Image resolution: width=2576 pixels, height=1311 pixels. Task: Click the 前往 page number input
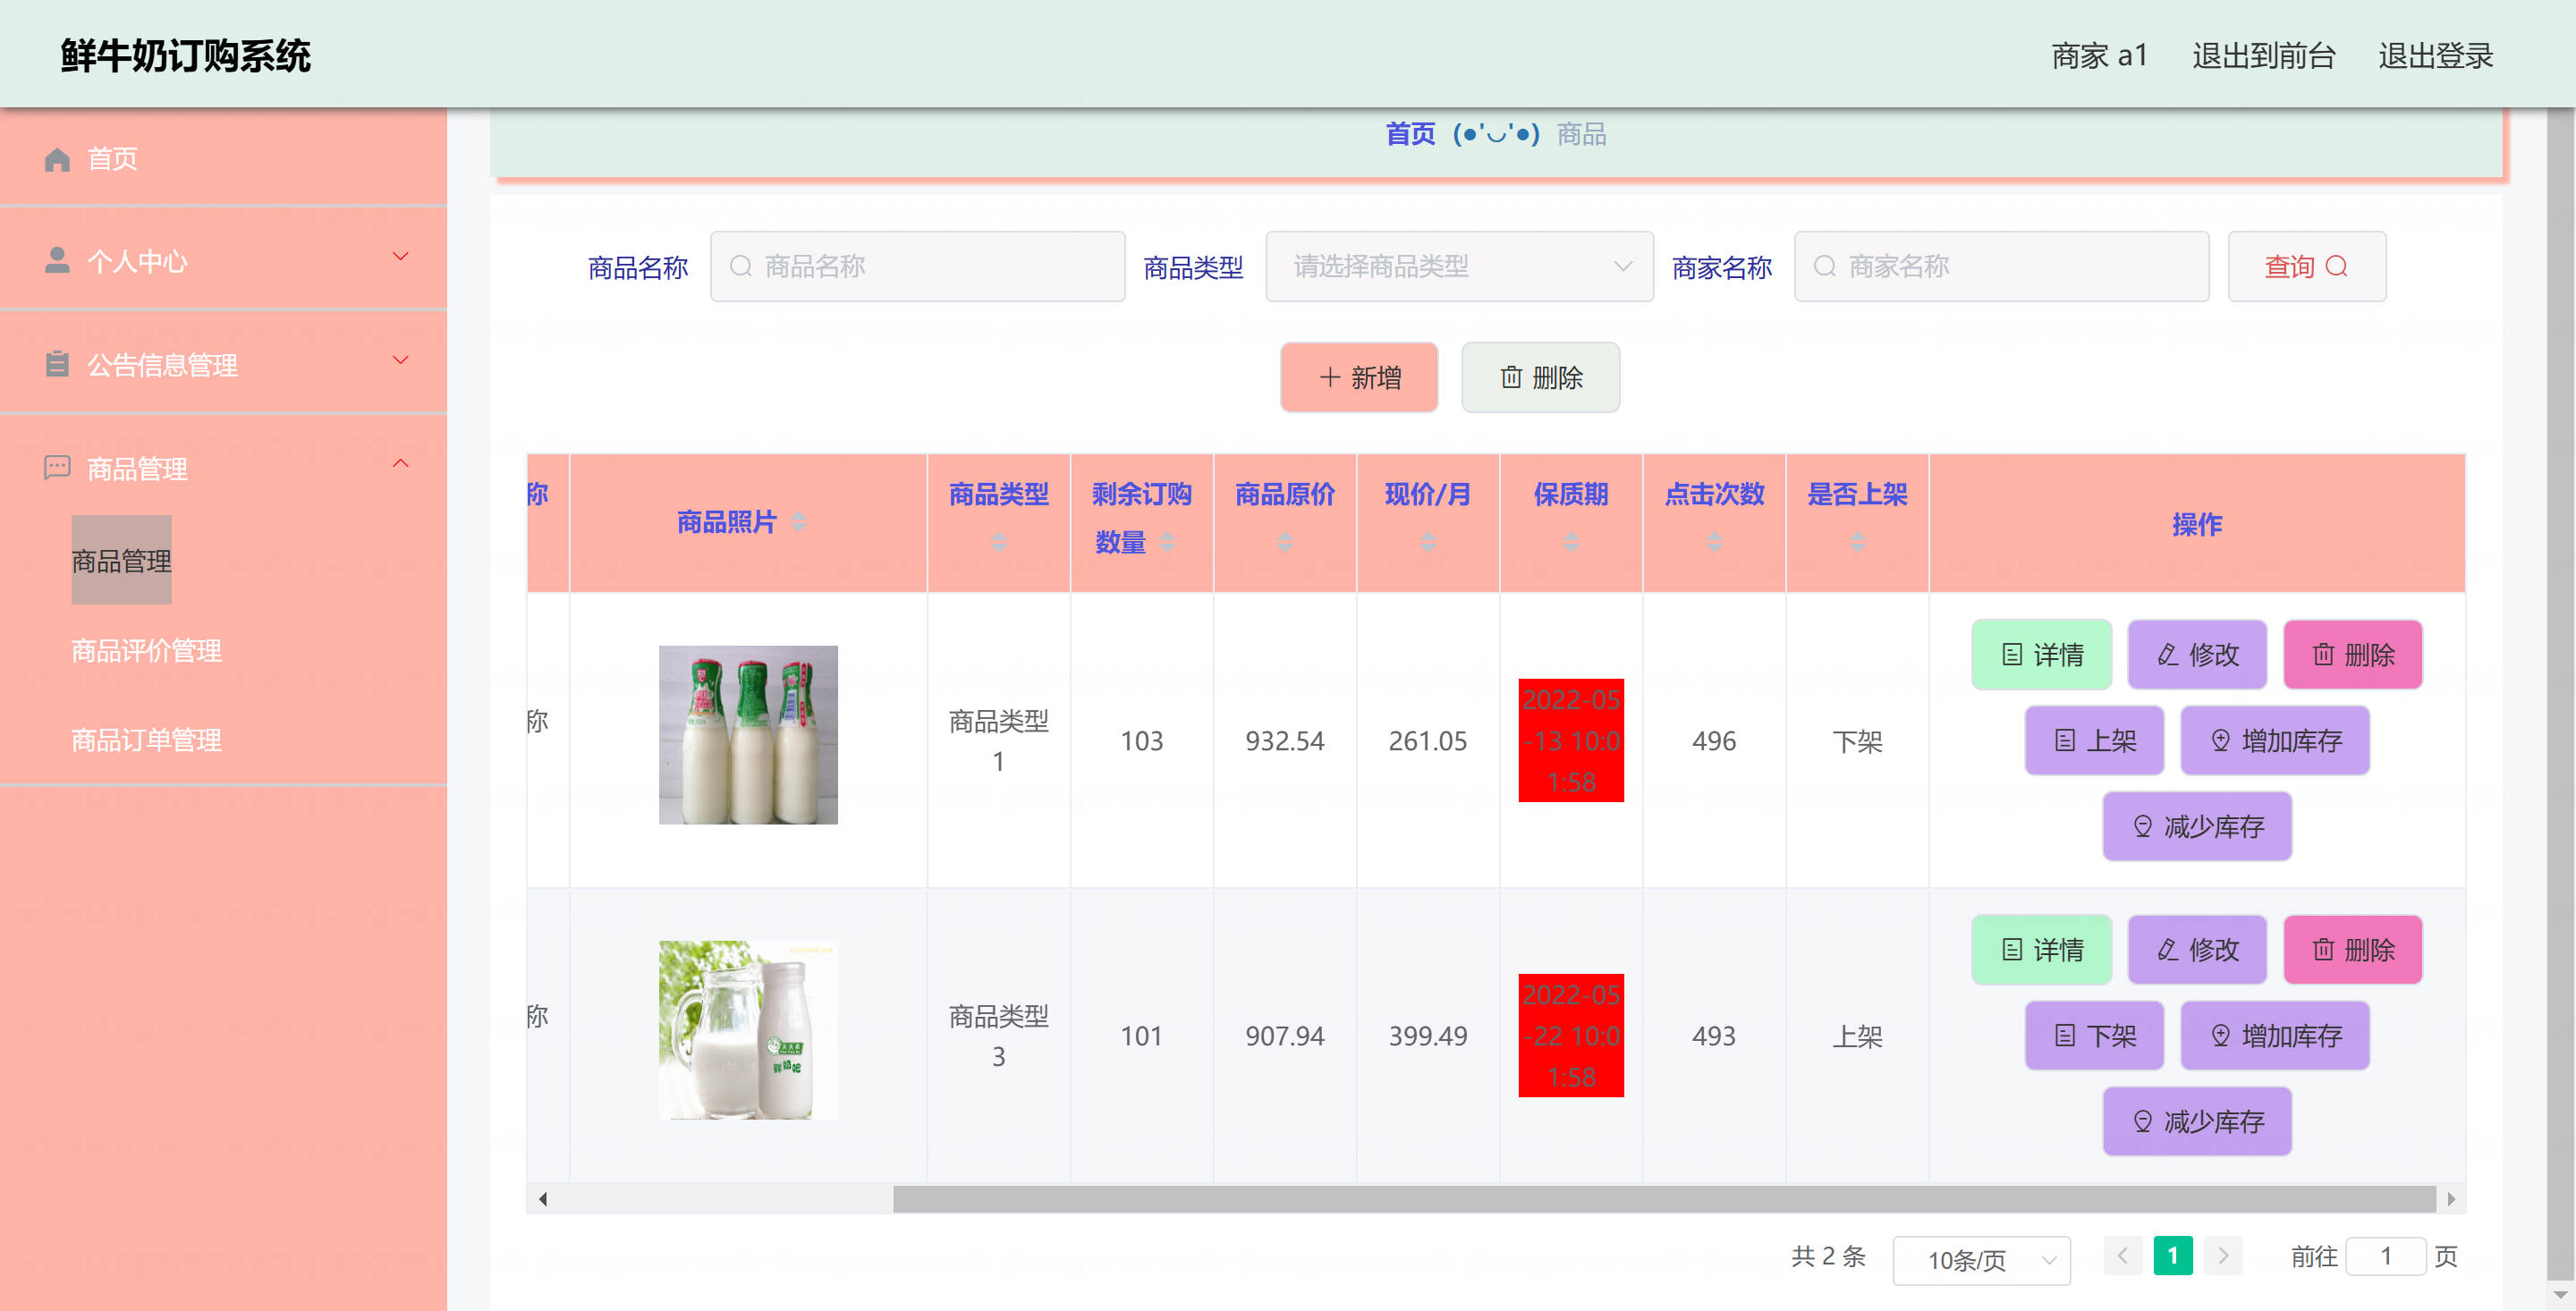[x=2385, y=1255]
